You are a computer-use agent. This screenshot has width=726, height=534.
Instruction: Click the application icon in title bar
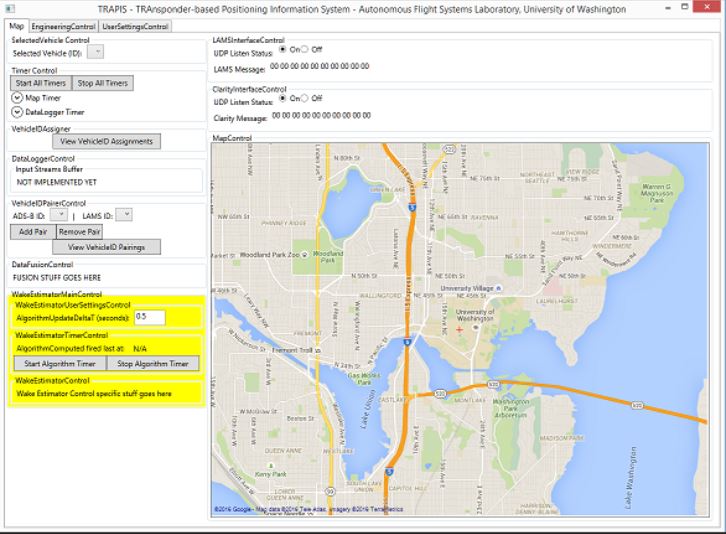[x=10, y=8]
